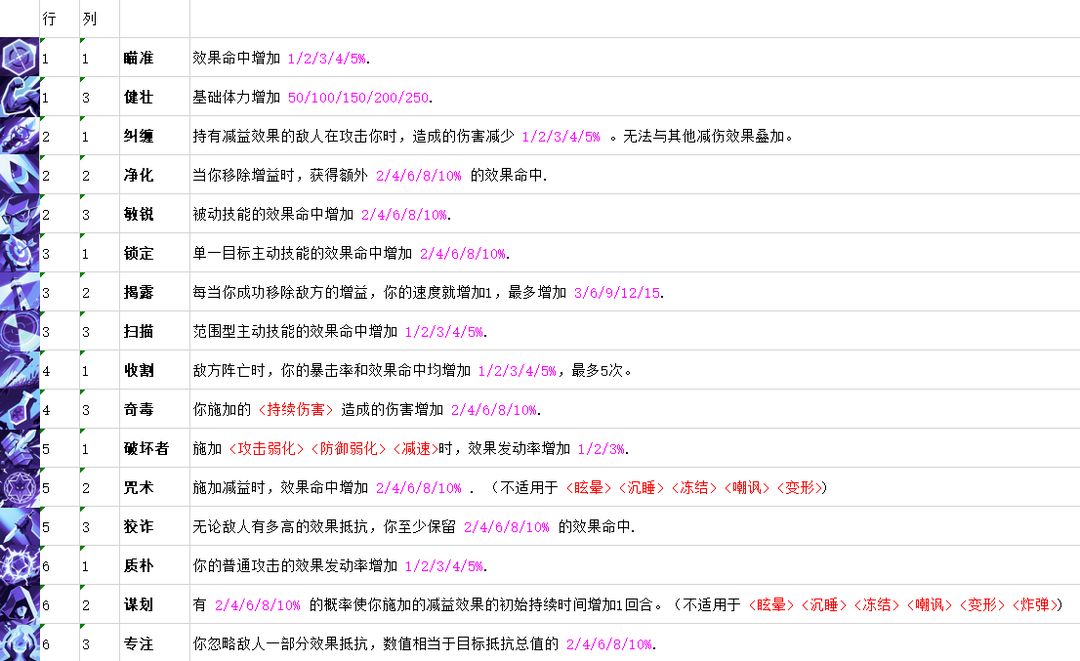
Task: Select the 行 header cell
Action: point(59,19)
